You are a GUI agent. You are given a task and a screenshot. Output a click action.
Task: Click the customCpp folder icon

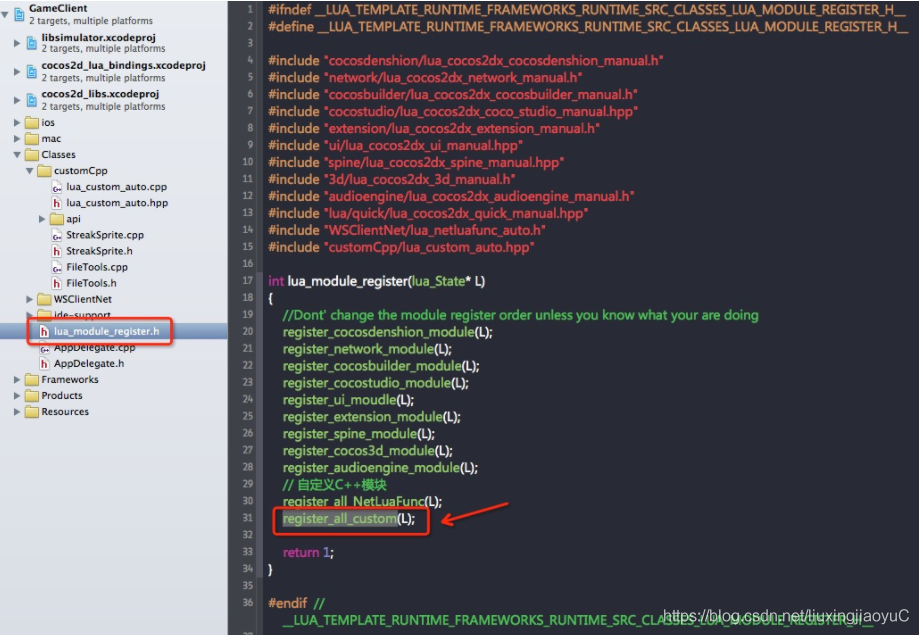tap(44, 171)
